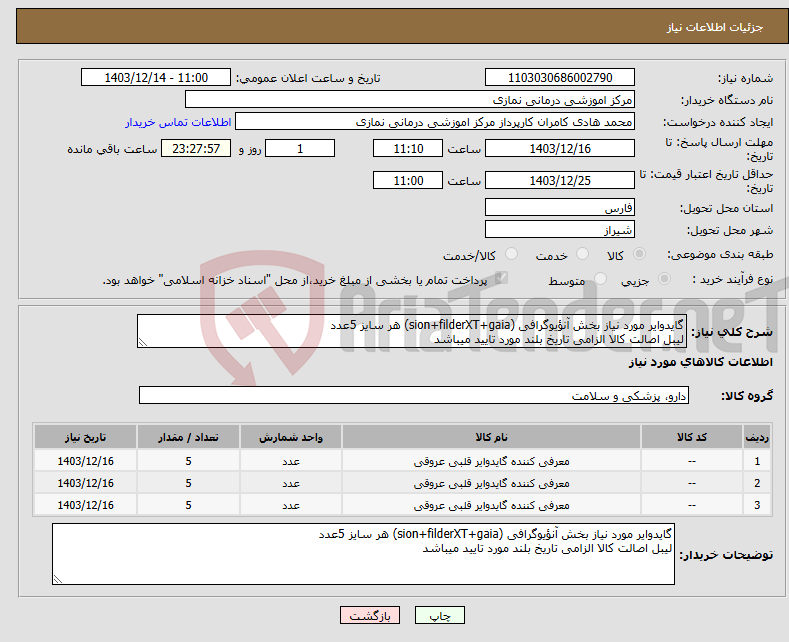Click the buyer notes text area

tap(363, 554)
